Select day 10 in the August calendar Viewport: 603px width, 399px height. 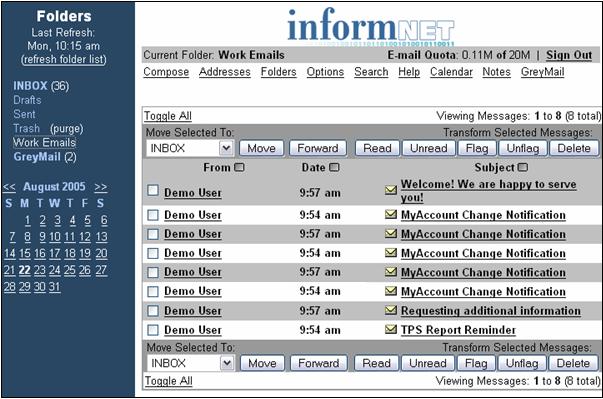tap(55, 237)
